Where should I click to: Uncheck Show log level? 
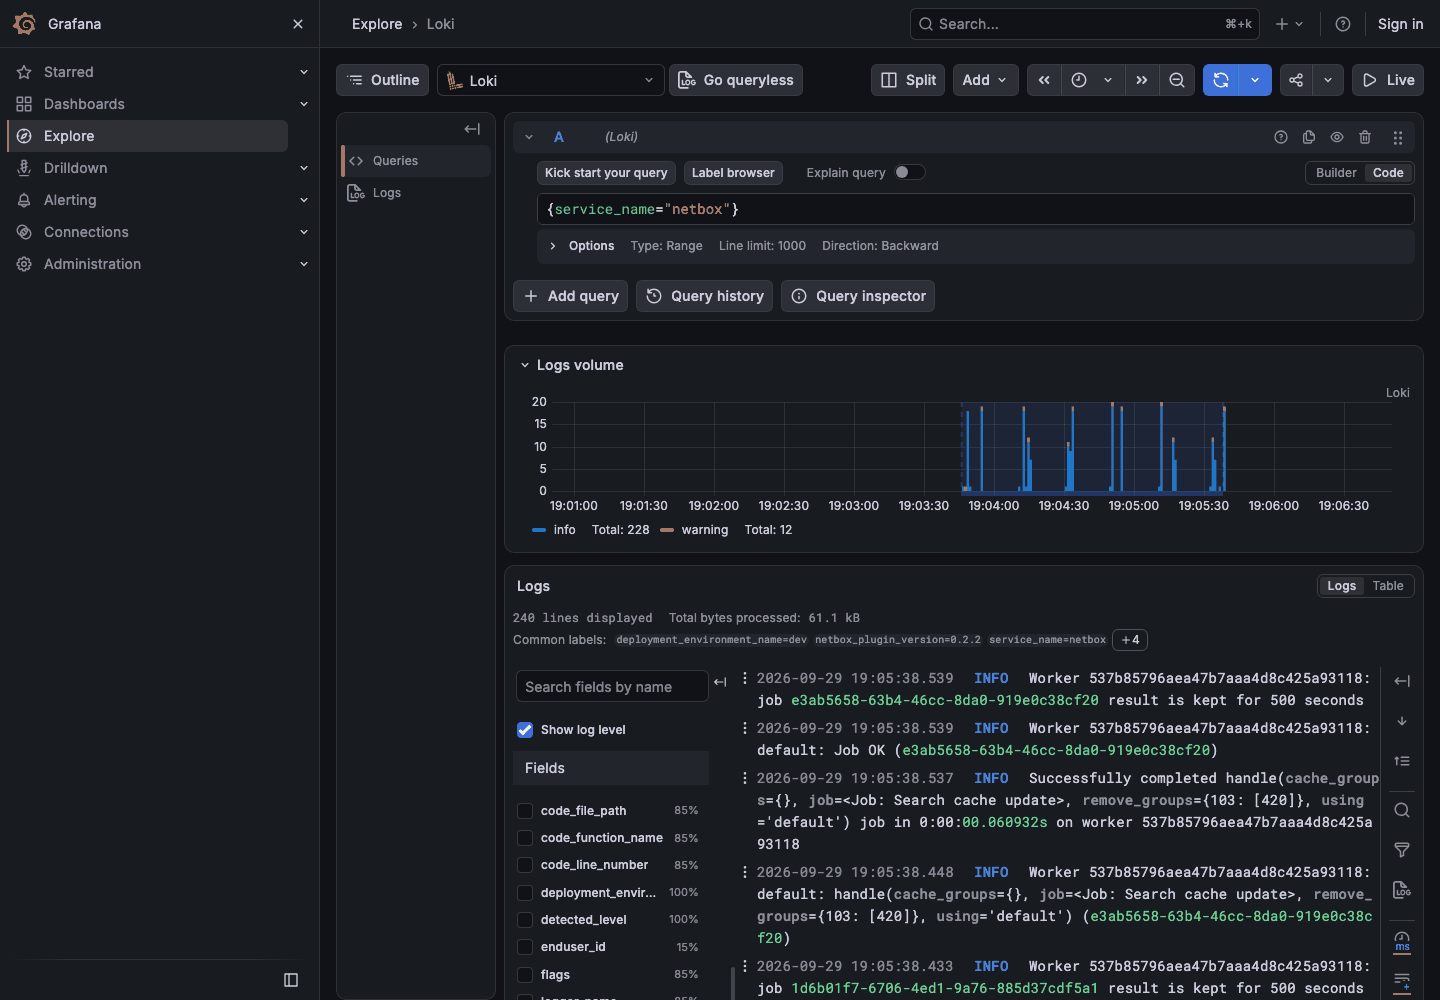(x=525, y=730)
